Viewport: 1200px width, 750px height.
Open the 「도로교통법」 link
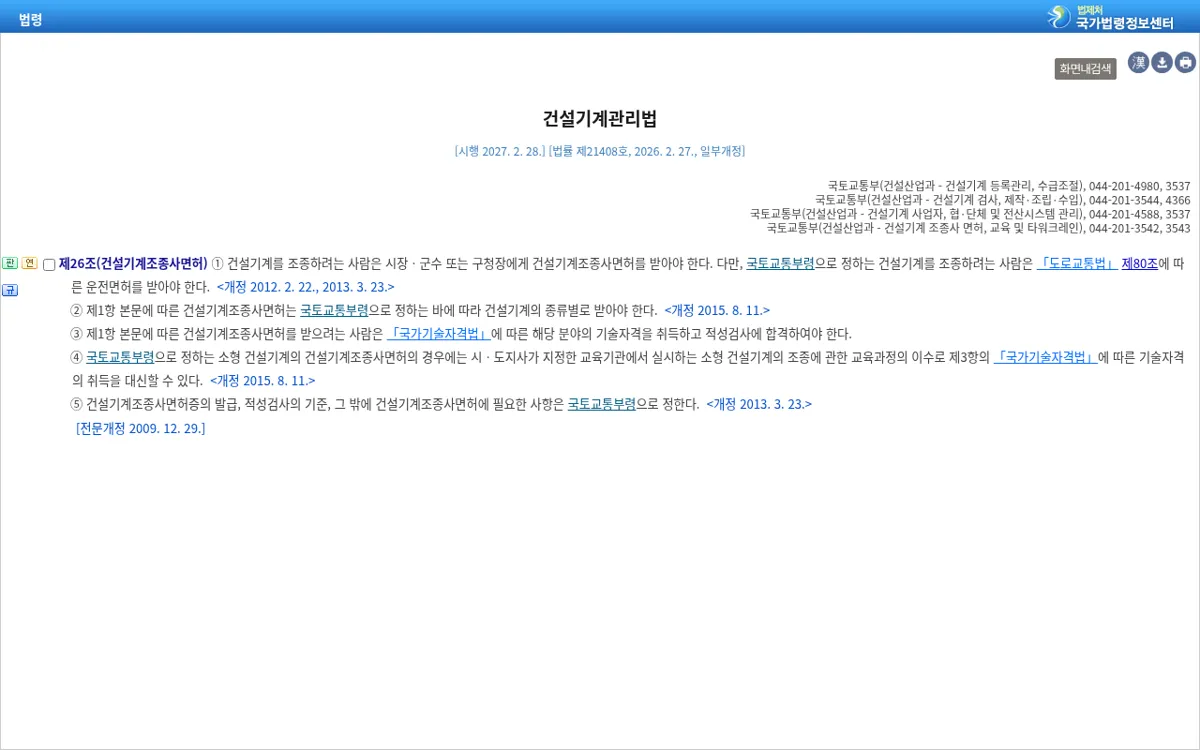coord(1077,264)
